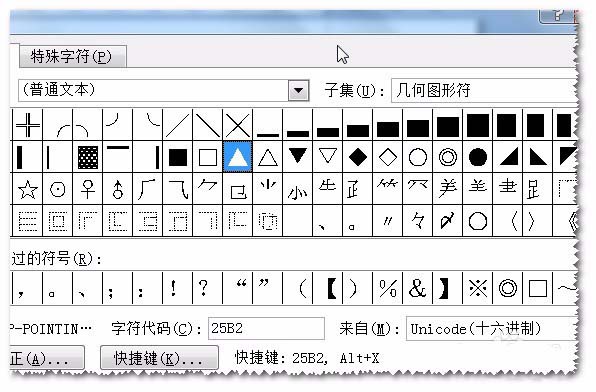596x392 pixels.
Task: Choose the upper-bar ▔ block symbol
Action: [118, 157]
